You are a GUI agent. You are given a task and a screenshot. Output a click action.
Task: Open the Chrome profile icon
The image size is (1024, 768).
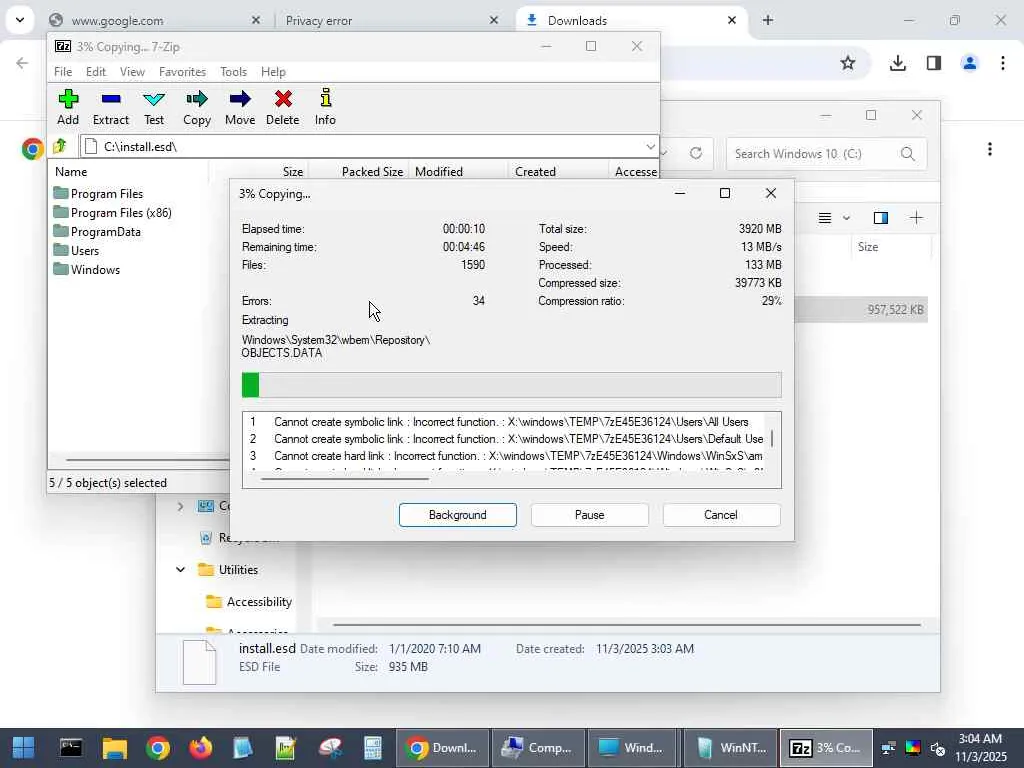[x=970, y=63]
